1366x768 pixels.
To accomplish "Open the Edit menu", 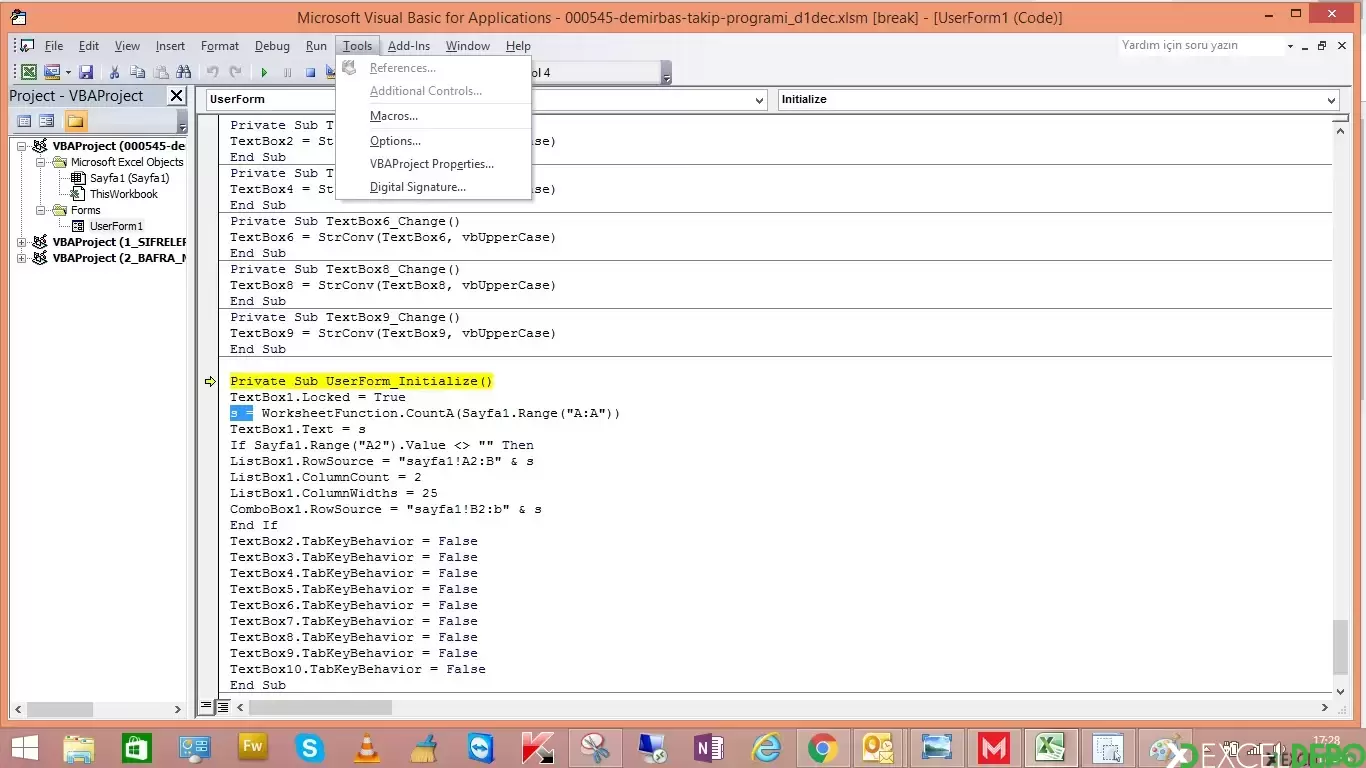I will pyautogui.click(x=89, y=46).
